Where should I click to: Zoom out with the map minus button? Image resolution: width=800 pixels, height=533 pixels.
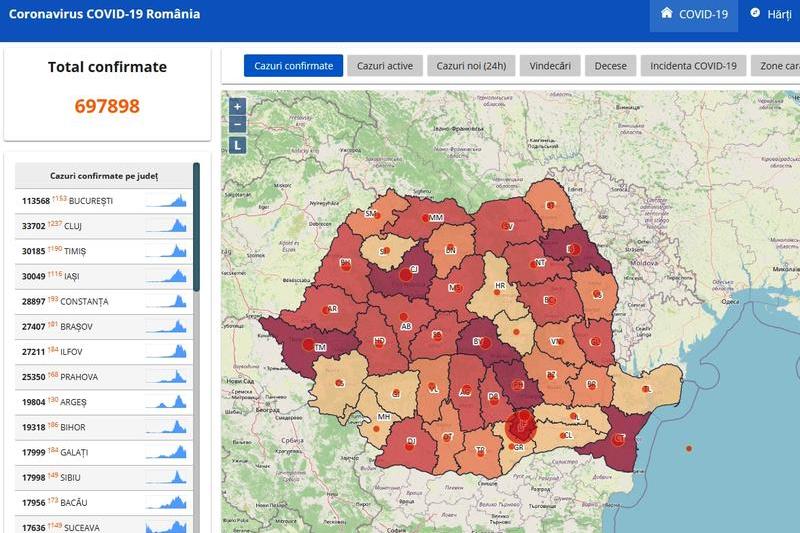(237, 124)
